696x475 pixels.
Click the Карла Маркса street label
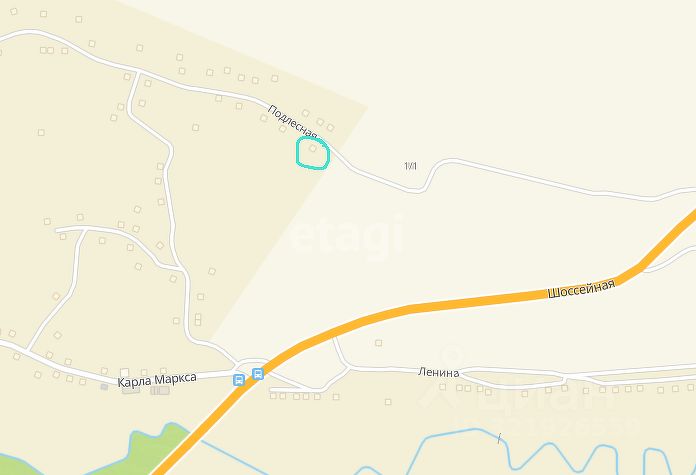157,380
